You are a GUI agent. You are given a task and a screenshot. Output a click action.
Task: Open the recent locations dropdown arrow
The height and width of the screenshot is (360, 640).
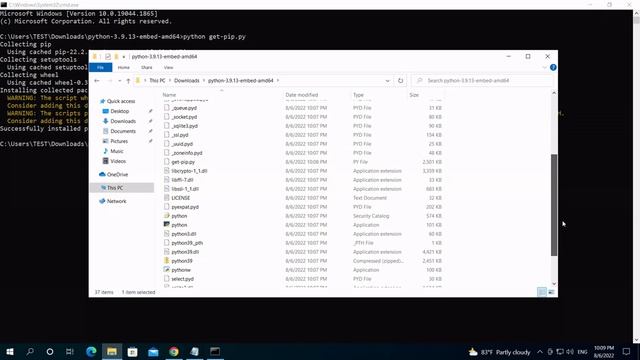tap(119, 81)
